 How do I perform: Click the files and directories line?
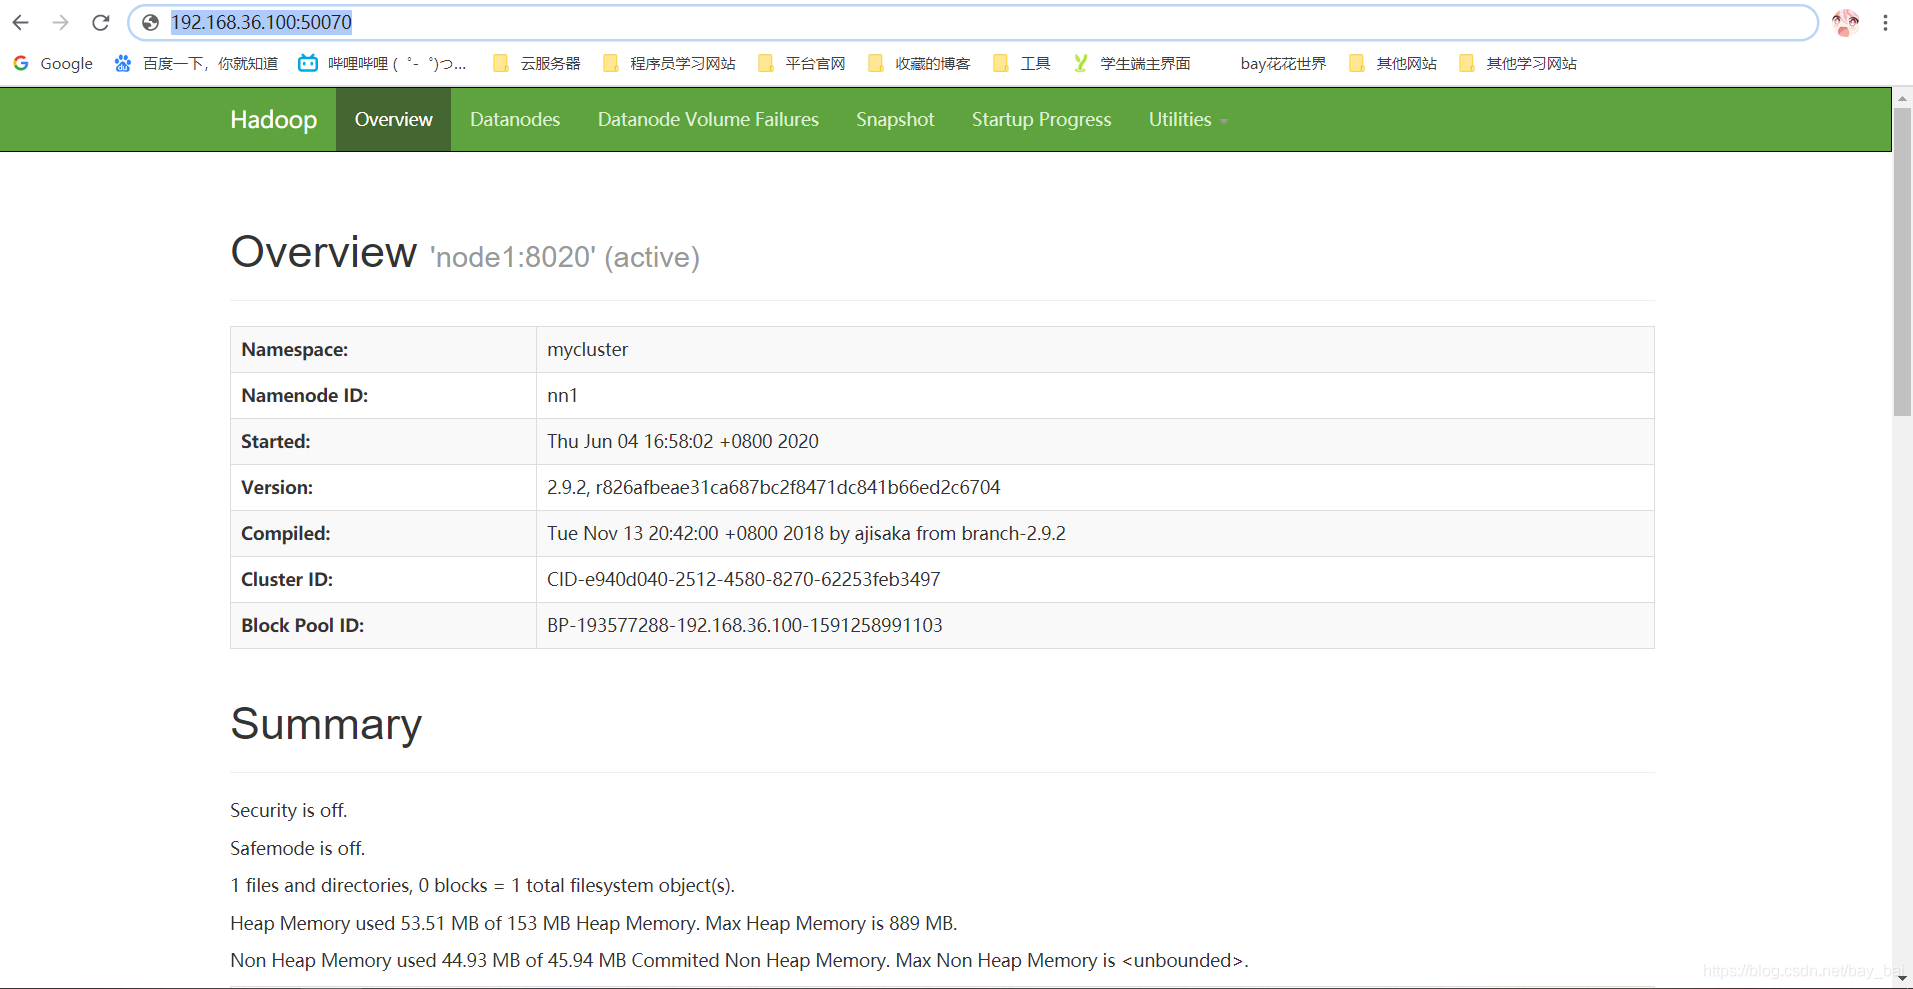(x=482, y=885)
